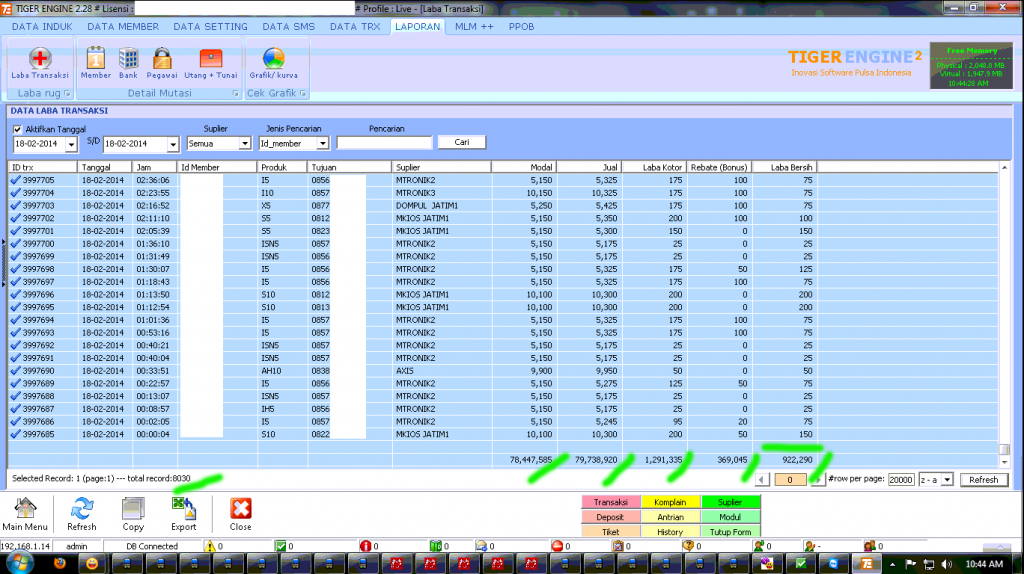Open the PPOB tab
Viewport: 1024px width, 574px height.
click(522, 27)
